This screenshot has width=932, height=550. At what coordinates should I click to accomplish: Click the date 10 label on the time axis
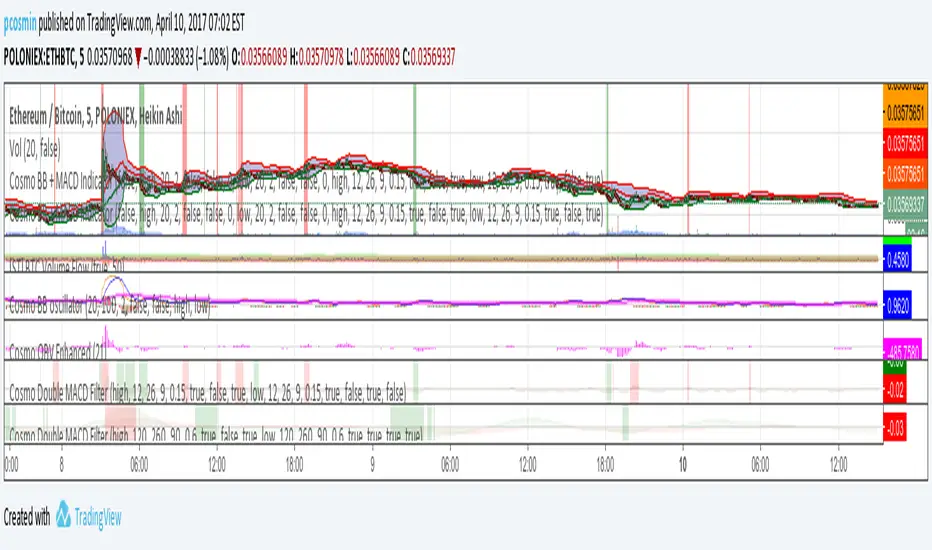point(683,464)
